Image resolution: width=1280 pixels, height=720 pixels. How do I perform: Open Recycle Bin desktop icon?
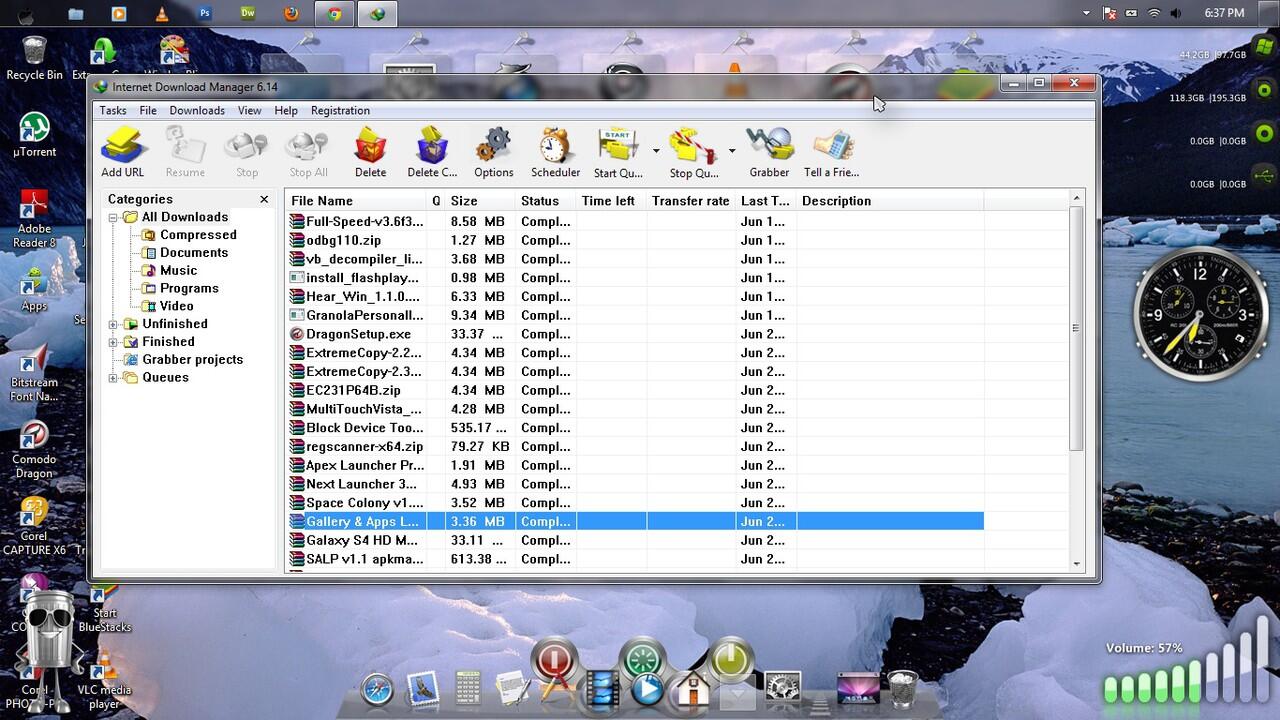[x=34, y=58]
